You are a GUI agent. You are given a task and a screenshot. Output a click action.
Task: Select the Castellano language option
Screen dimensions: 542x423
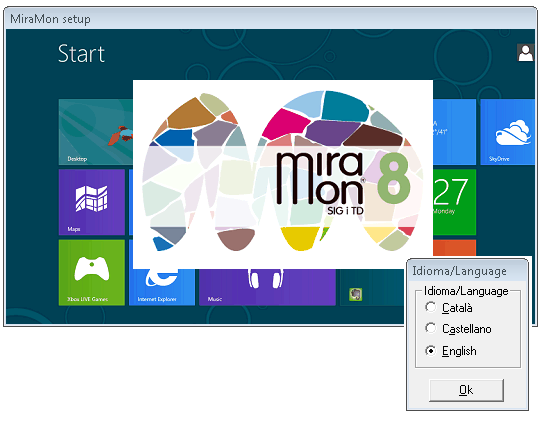coord(458,329)
